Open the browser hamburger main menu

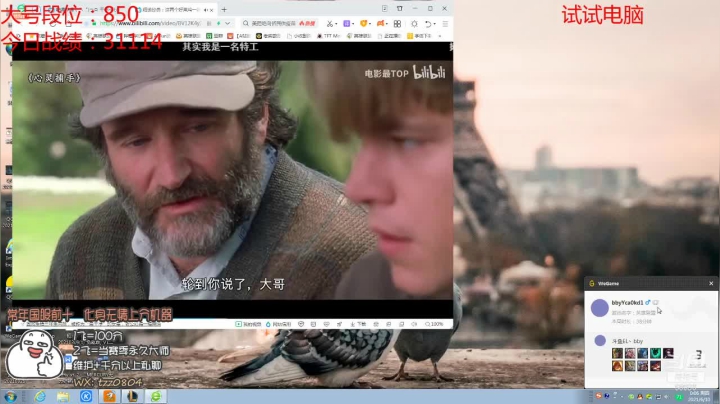tap(445, 23)
